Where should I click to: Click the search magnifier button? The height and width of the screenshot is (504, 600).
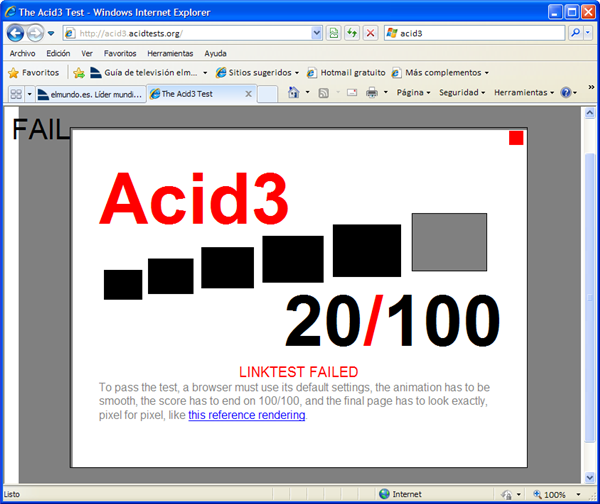click(x=576, y=33)
